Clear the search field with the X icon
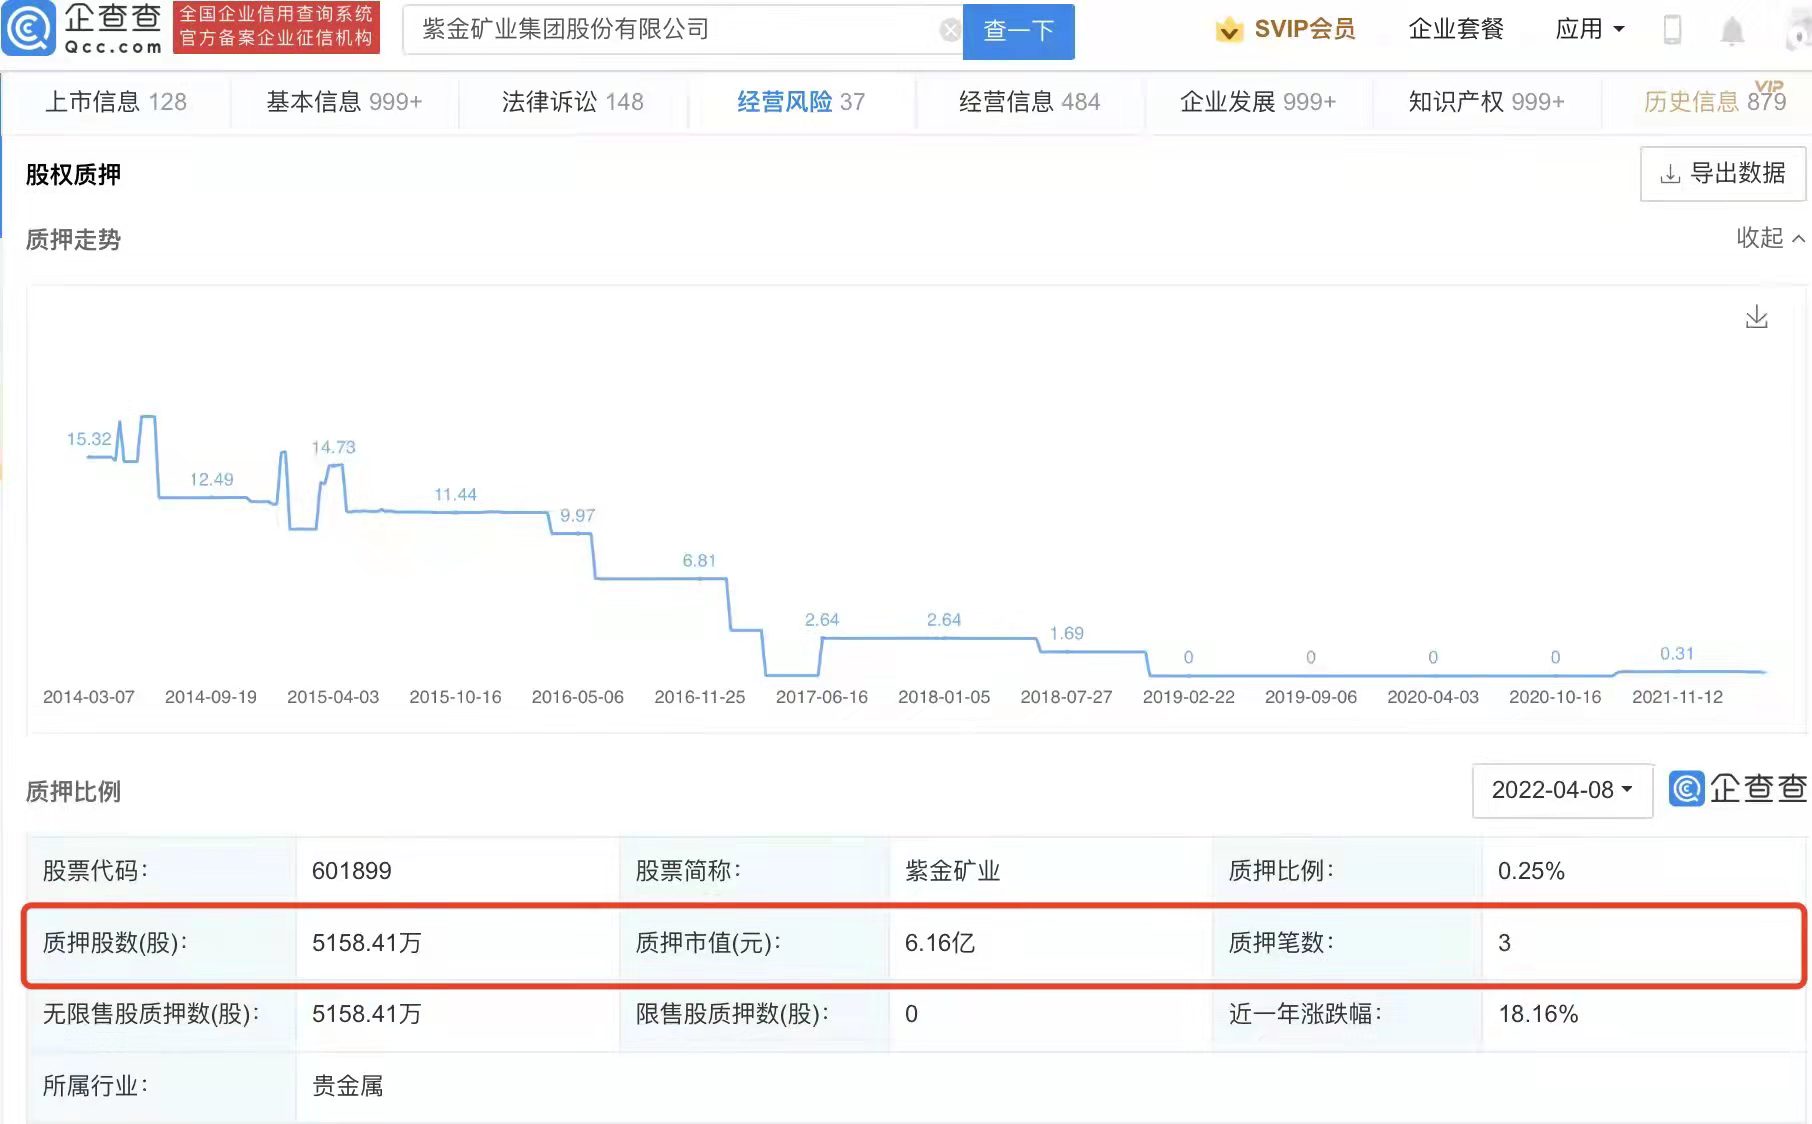 (x=950, y=30)
